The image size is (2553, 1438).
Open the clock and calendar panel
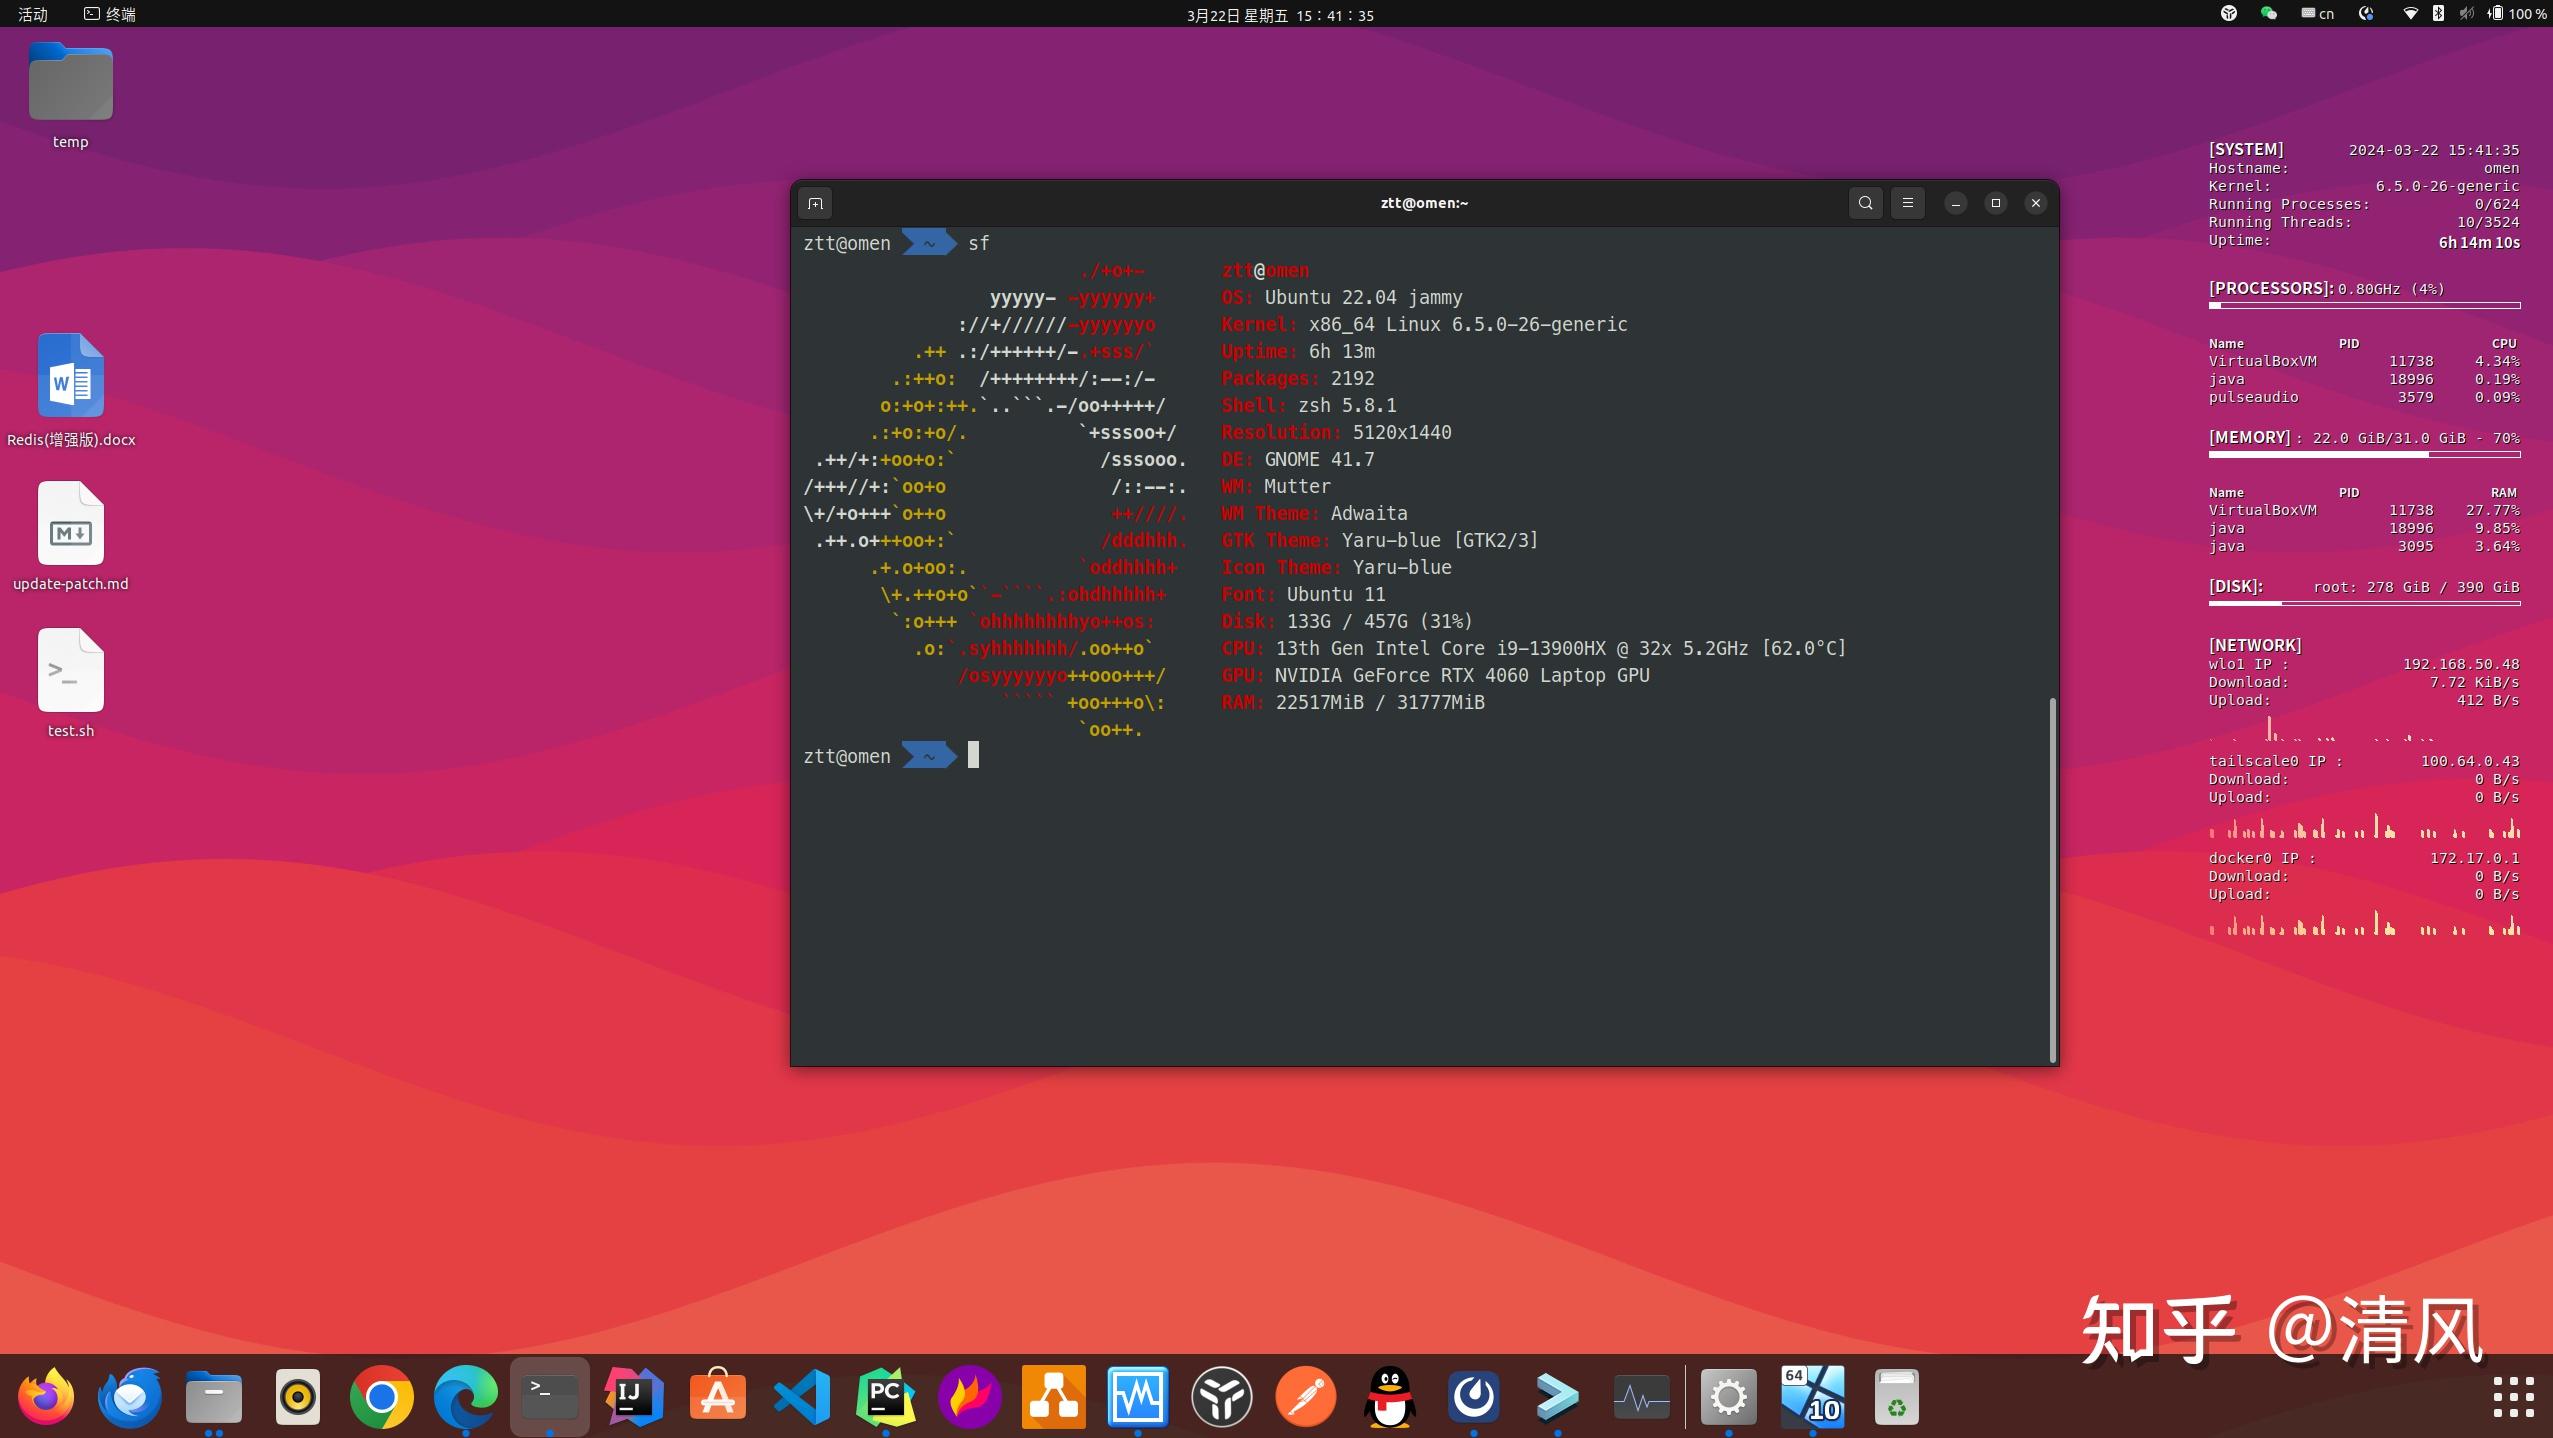(x=1279, y=15)
